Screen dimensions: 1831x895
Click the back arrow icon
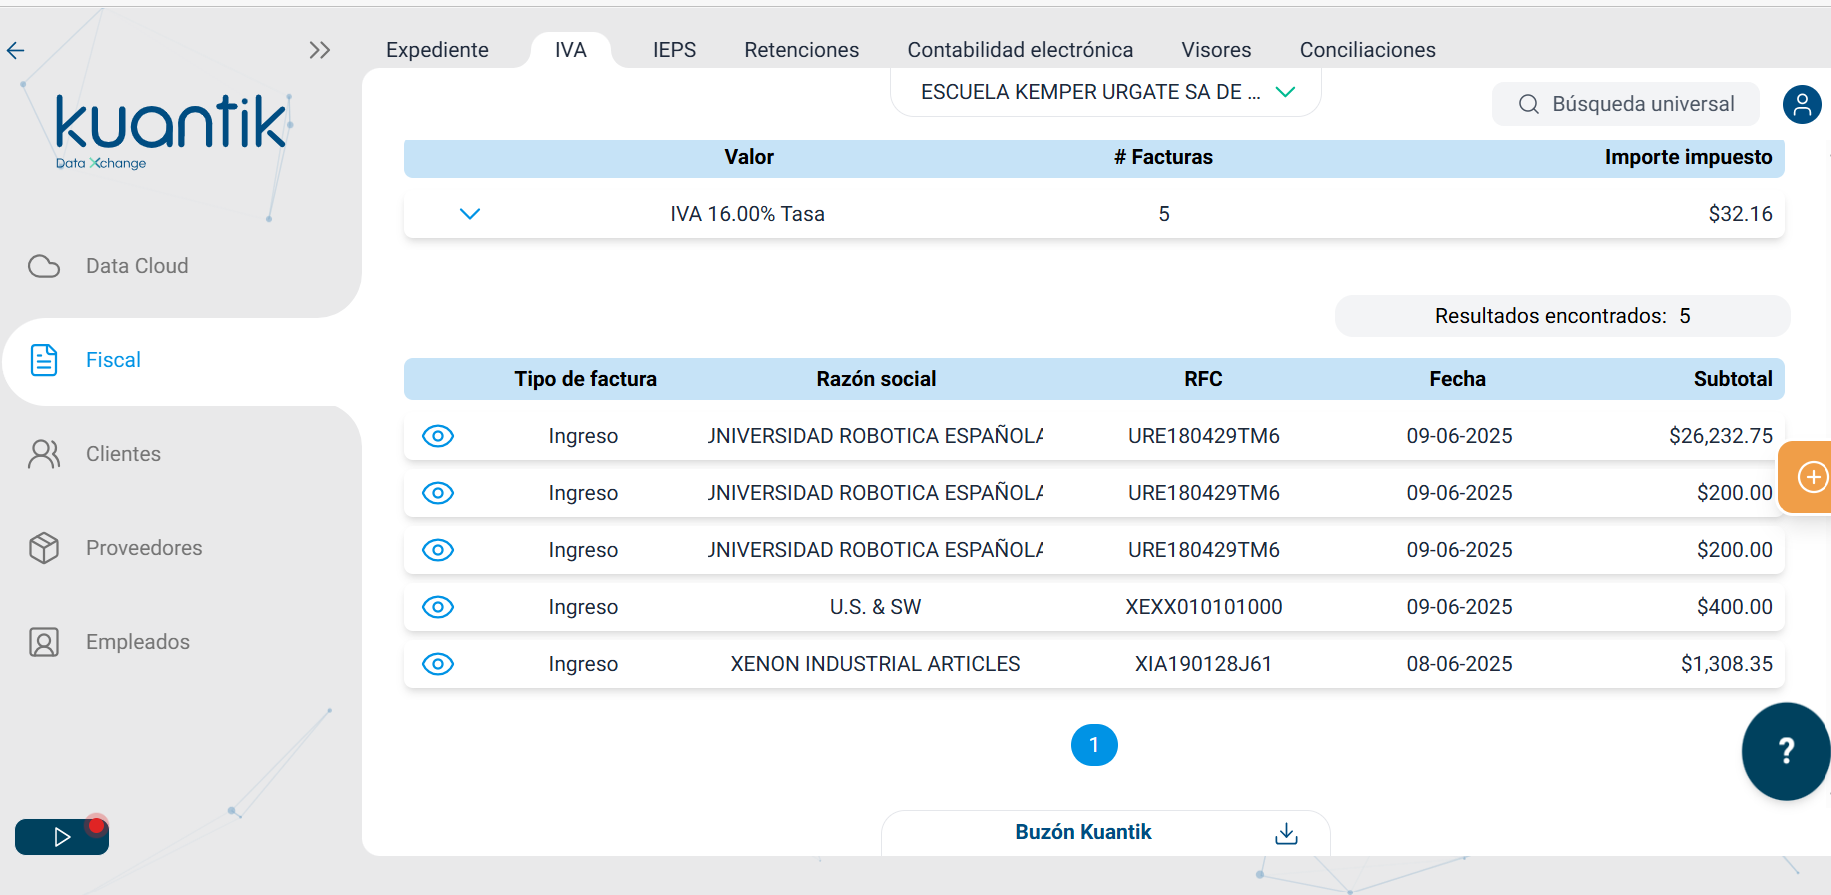point(16,50)
